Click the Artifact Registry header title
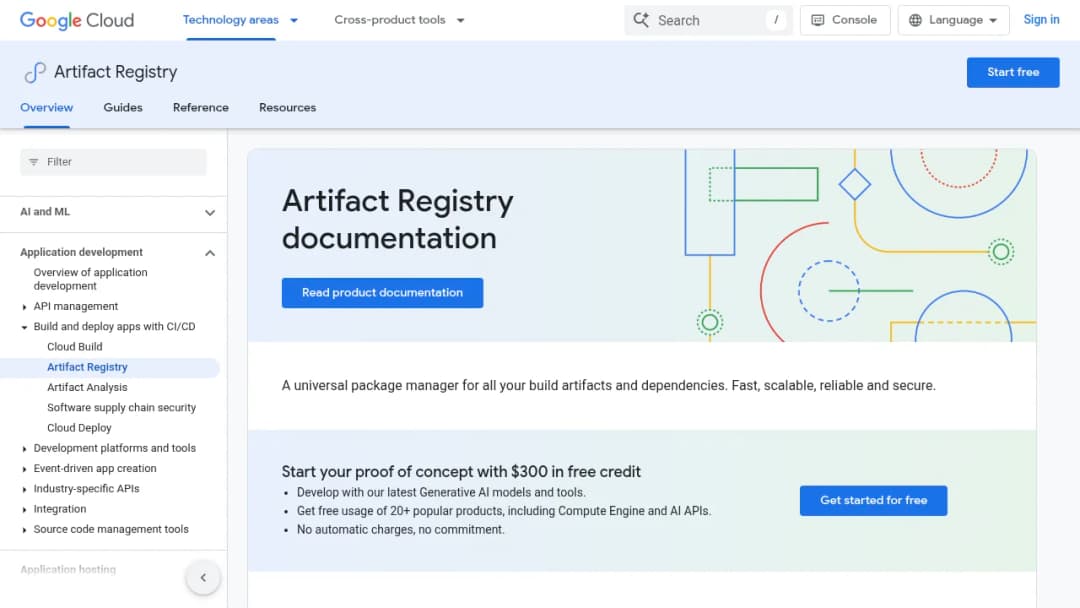Image resolution: width=1080 pixels, height=608 pixels. click(115, 72)
